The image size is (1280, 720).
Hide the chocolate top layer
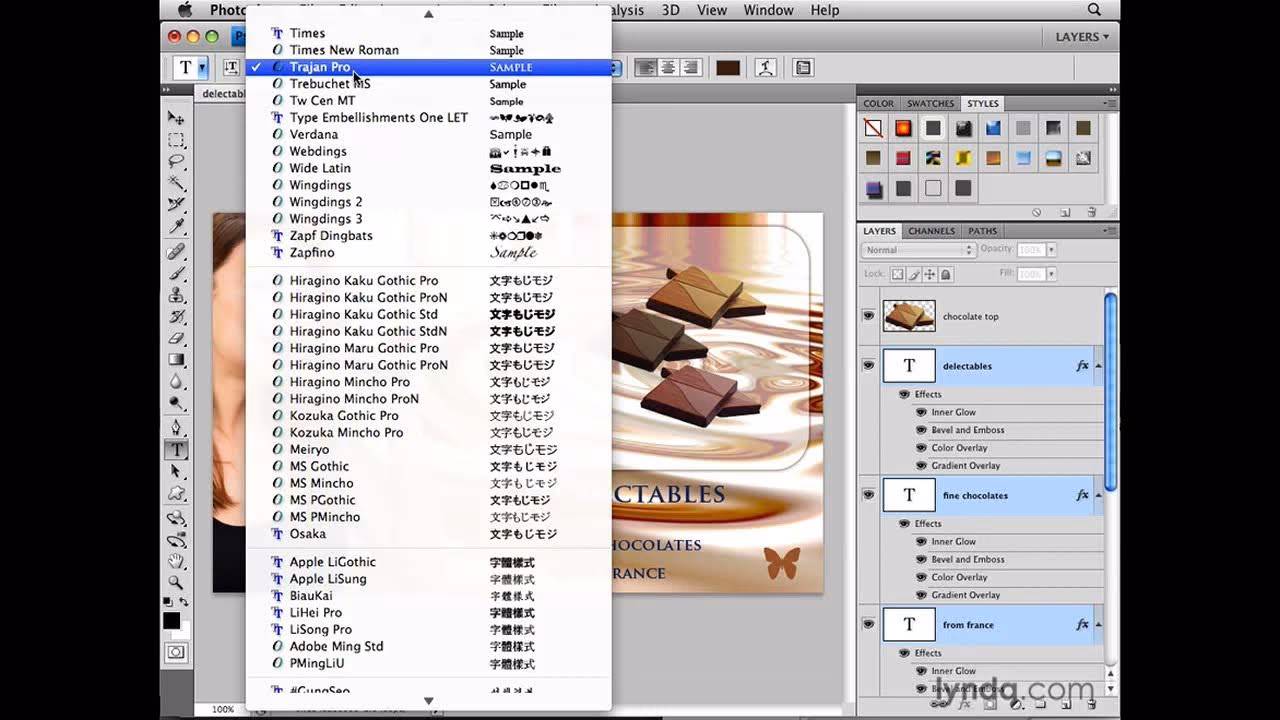[x=869, y=316]
